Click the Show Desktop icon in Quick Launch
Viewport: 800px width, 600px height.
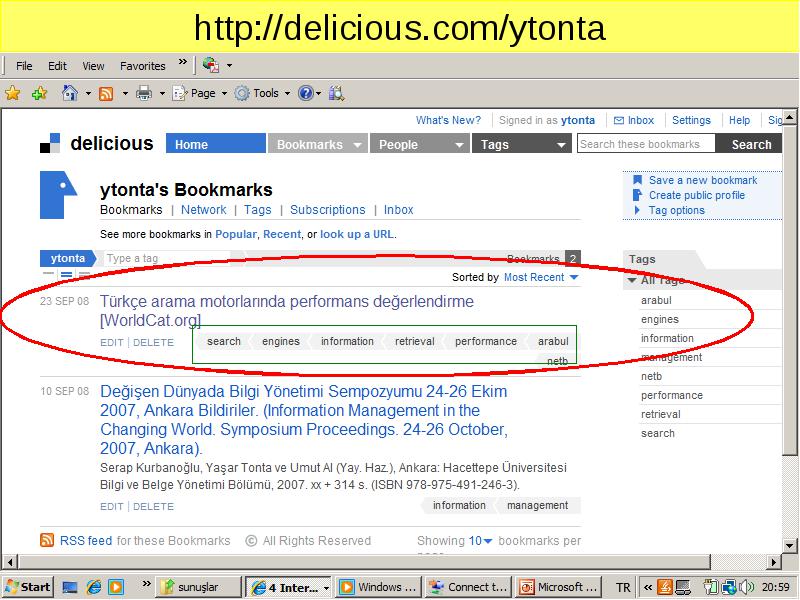point(70,587)
